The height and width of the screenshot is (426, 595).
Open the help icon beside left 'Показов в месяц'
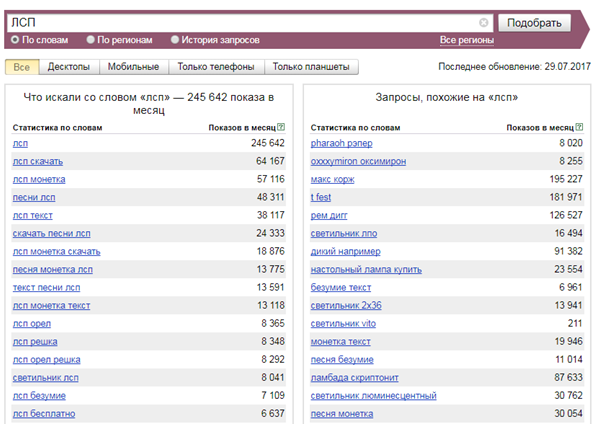tap(281, 127)
